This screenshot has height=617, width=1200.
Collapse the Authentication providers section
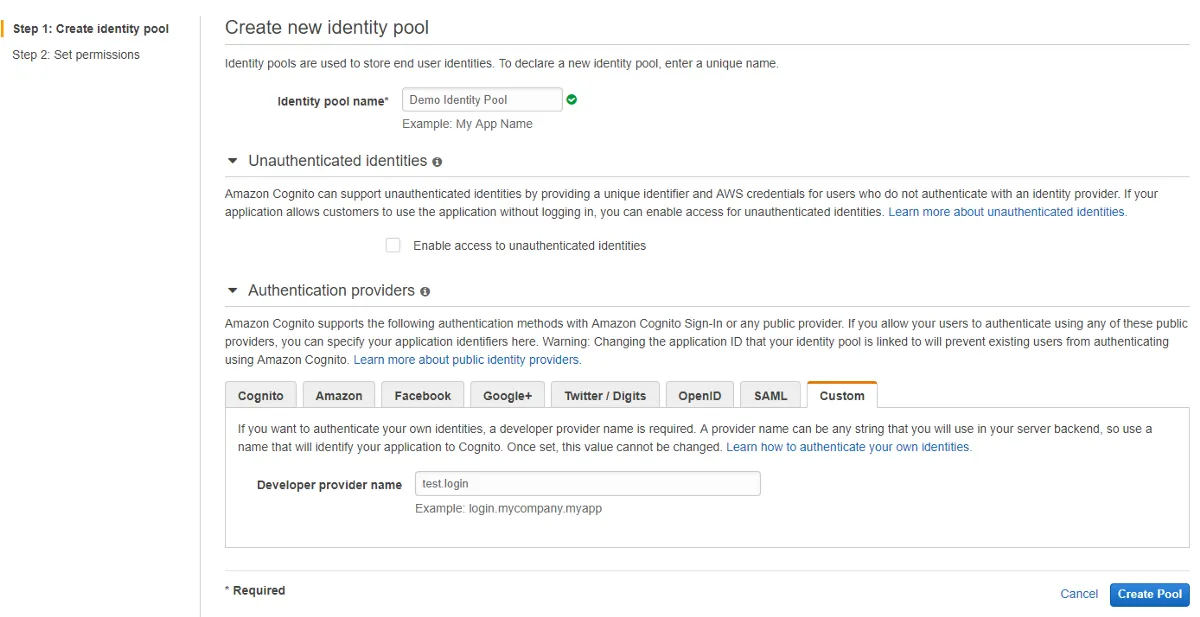tap(231, 290)
